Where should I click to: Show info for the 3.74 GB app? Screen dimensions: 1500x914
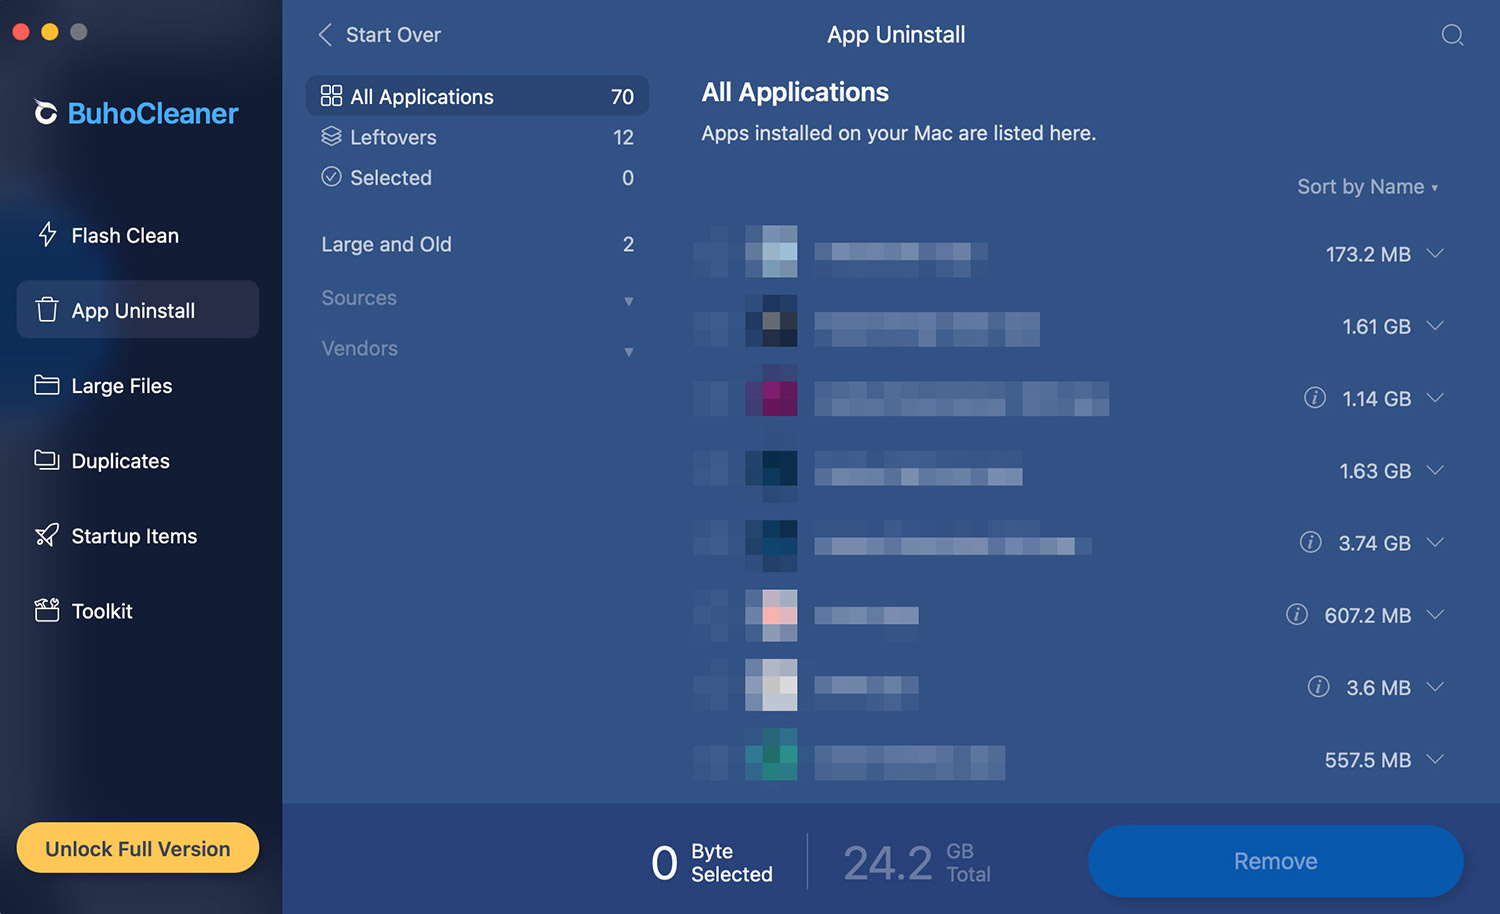pos(1310,542)
